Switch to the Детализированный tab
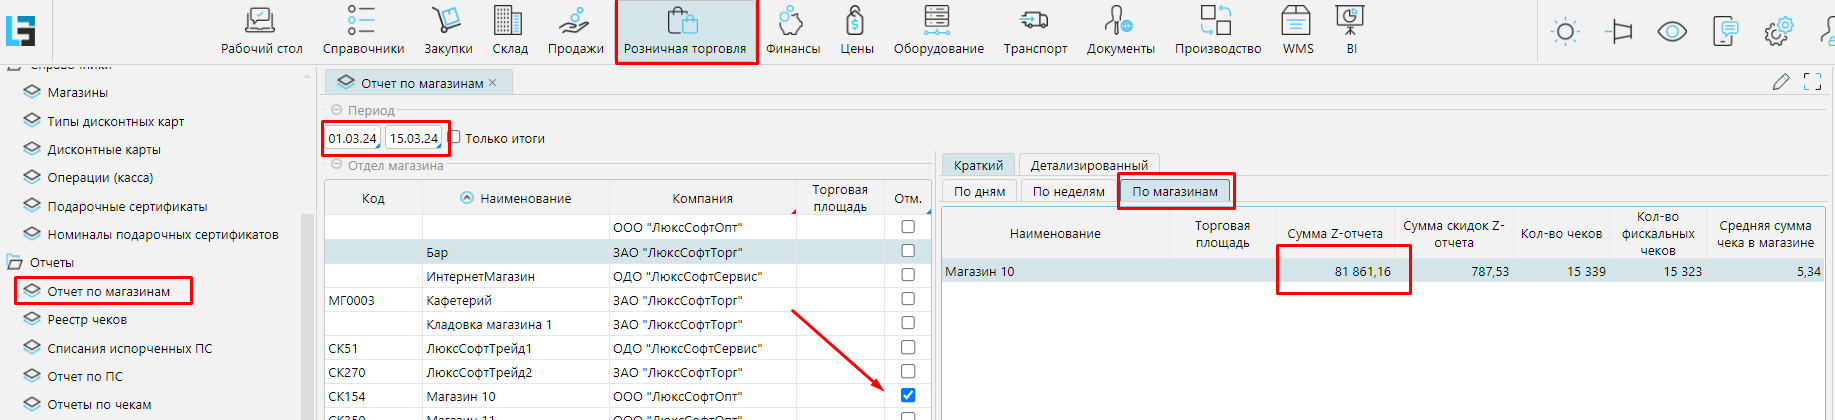The height and width of the screenshot is (420, 1835). tap(1089, 165)
